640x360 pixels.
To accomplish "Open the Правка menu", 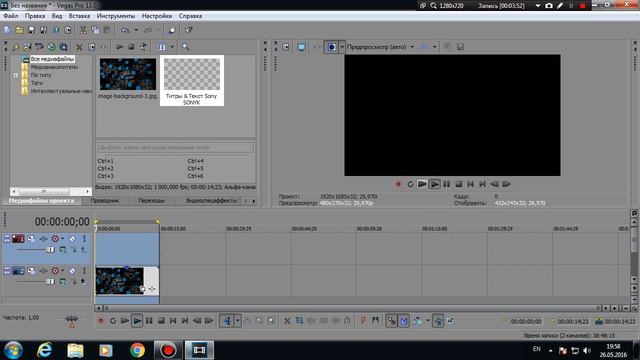I will click(35, 16).
